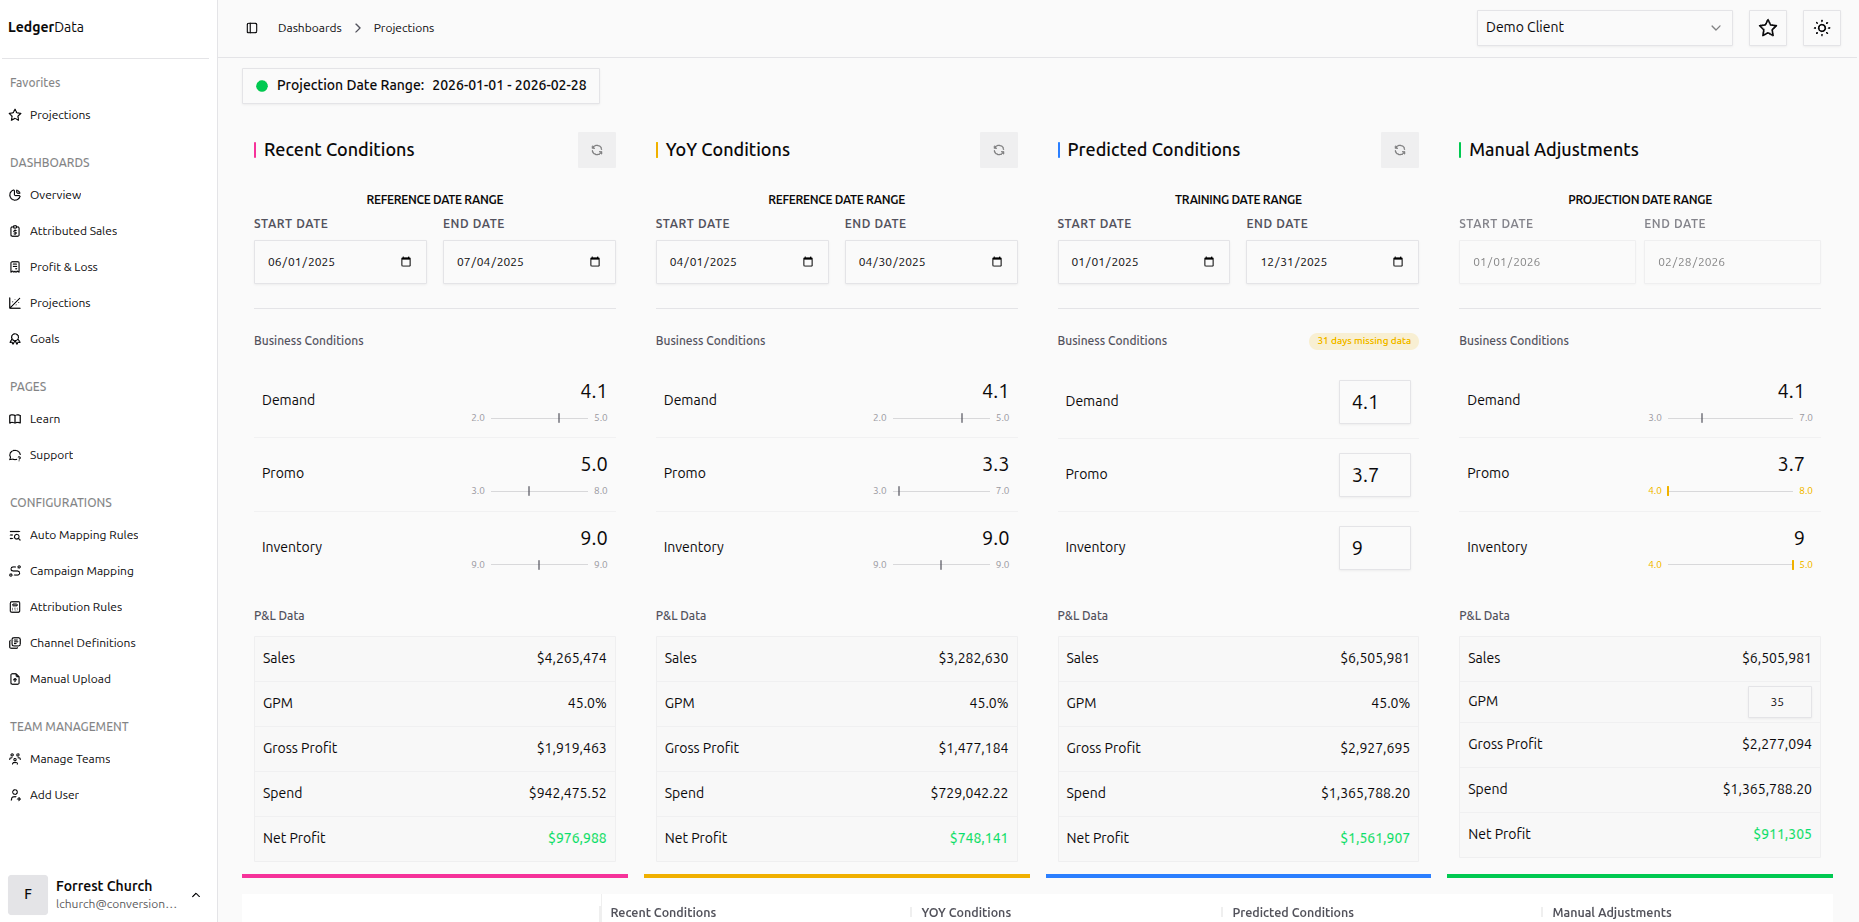Refresh Recent Conditions panel

pyautogui.click(x=597, y=150)
